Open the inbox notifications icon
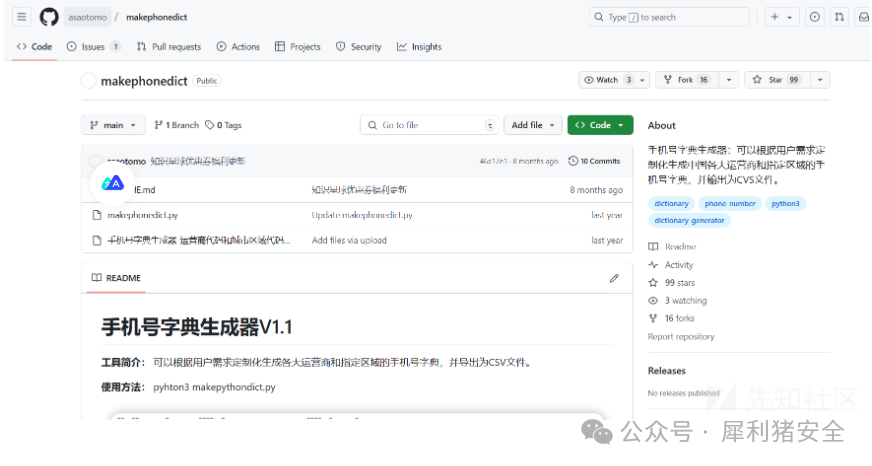Viewport: 872px width, 466px height. (x=864, y=17)
